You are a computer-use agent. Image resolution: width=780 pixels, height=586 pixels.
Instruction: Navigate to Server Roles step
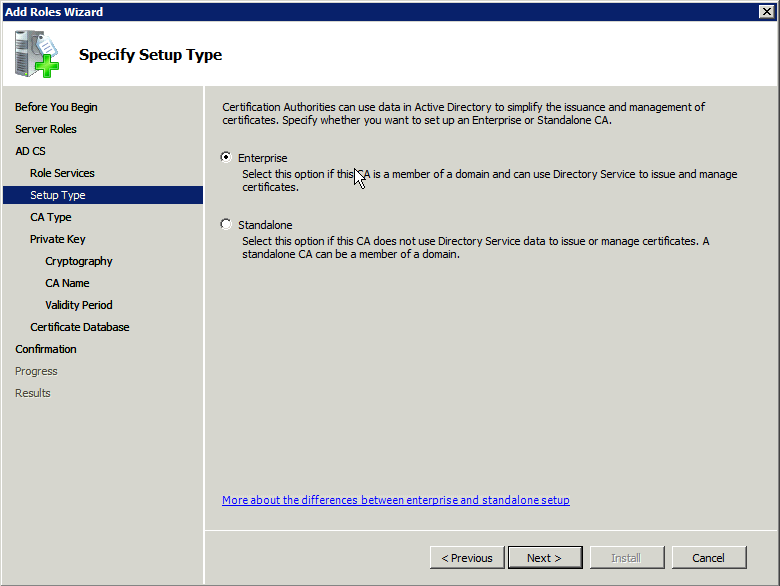click(x=46, y=129)
